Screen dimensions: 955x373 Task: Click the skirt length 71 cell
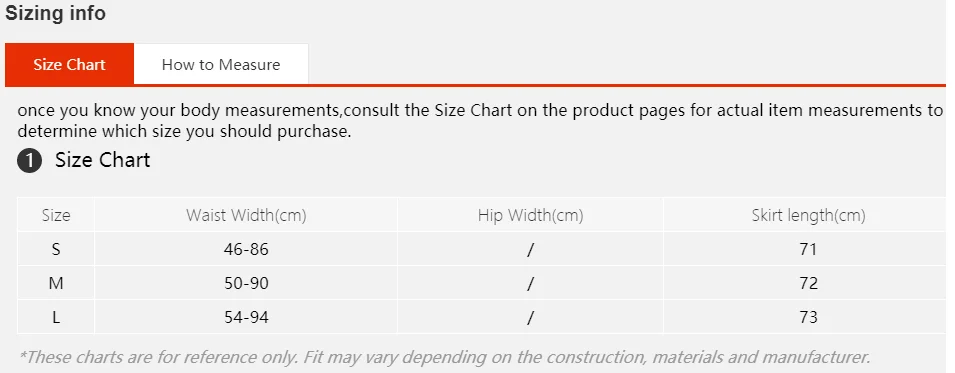coord(808,249)
